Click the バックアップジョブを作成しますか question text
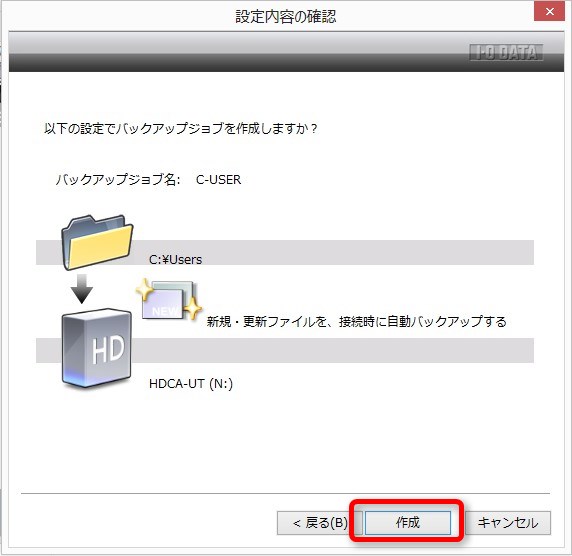Viewport: 572px width, 556px height. [x=181, y=128]
